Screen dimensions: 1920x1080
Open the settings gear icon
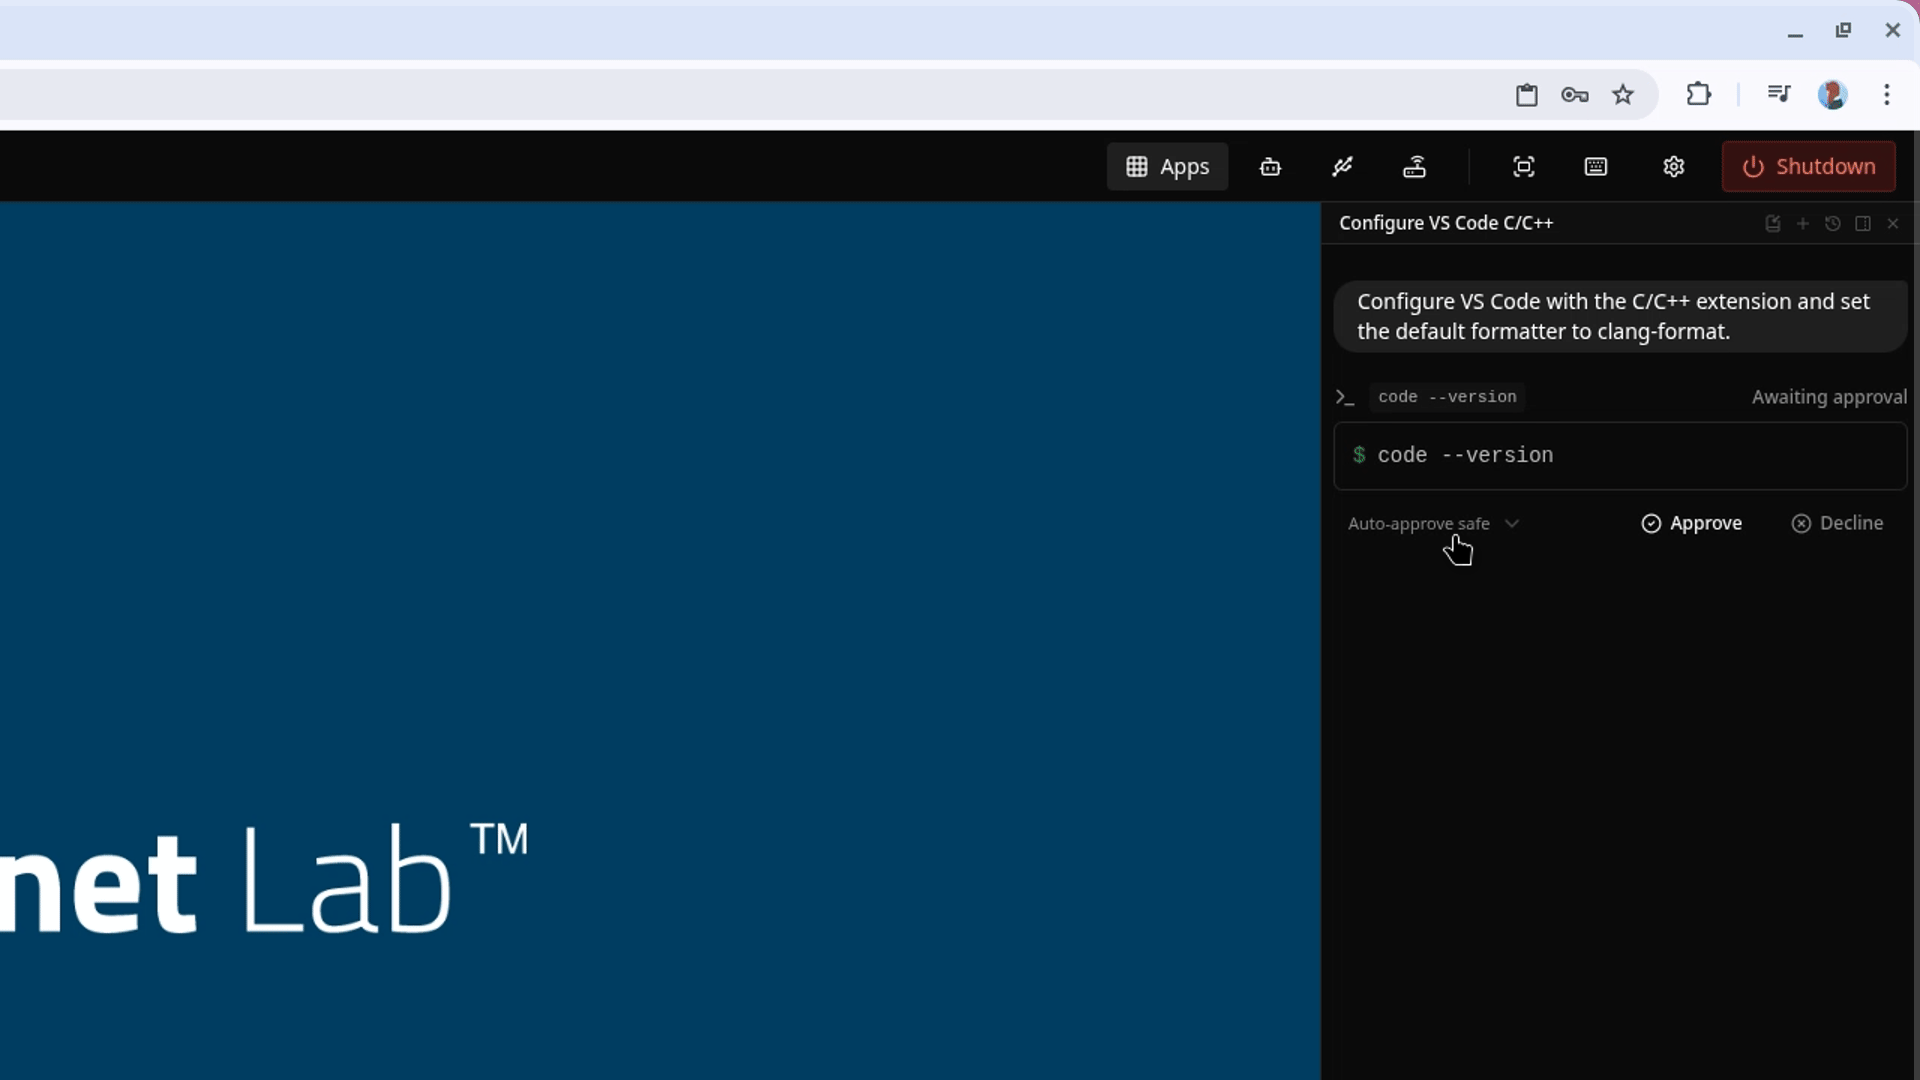click(1673, 167)
